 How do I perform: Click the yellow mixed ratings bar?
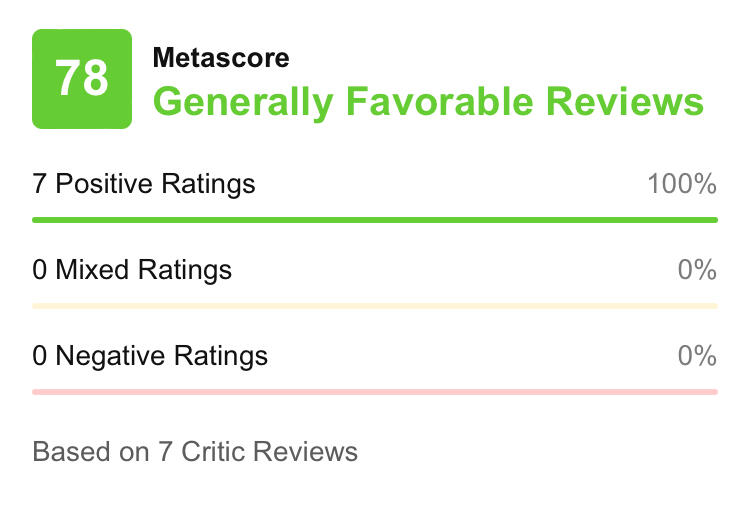point(375,306)
